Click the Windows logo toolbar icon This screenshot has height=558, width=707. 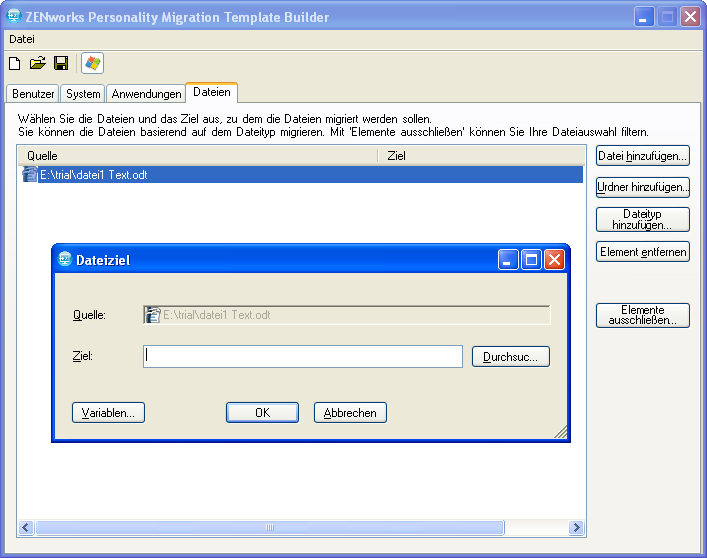click(92, 63)
